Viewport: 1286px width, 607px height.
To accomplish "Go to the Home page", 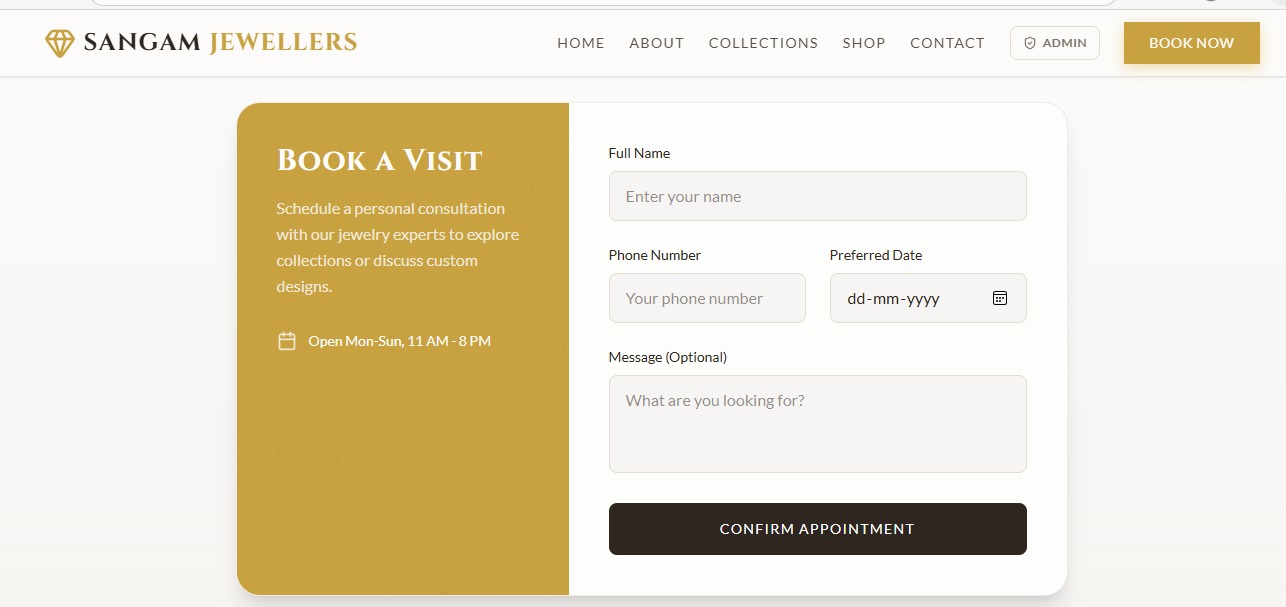I will (x=581, y=43).
